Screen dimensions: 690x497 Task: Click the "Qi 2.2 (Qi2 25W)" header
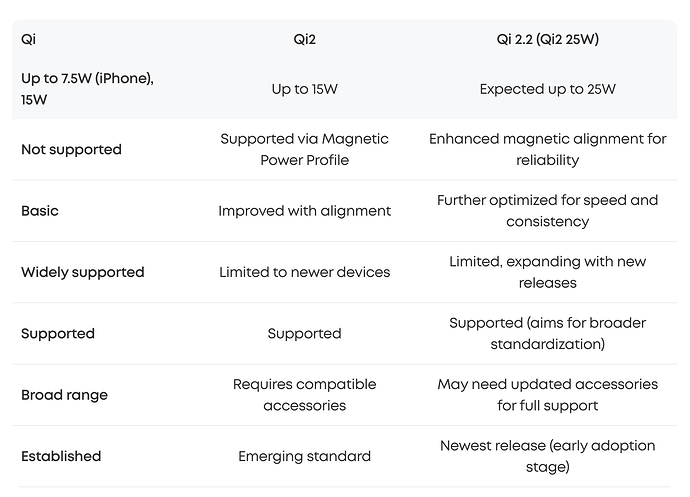(547, 40)
